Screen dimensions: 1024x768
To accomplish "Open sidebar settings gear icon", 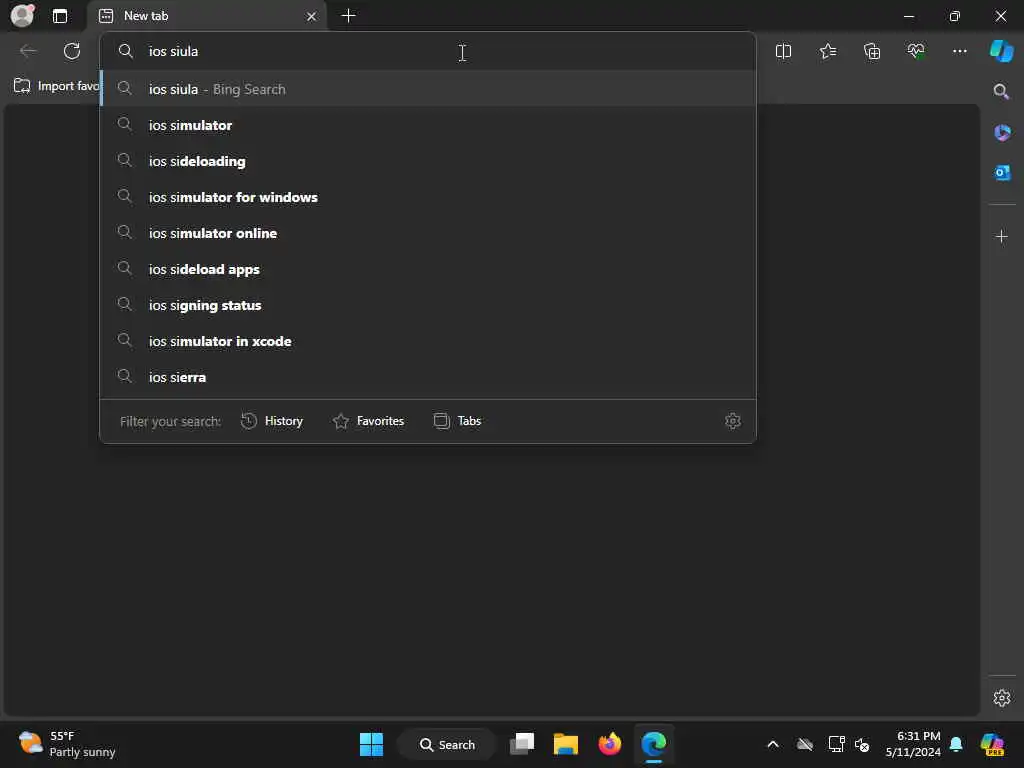I will click(x=1002, y=698).
